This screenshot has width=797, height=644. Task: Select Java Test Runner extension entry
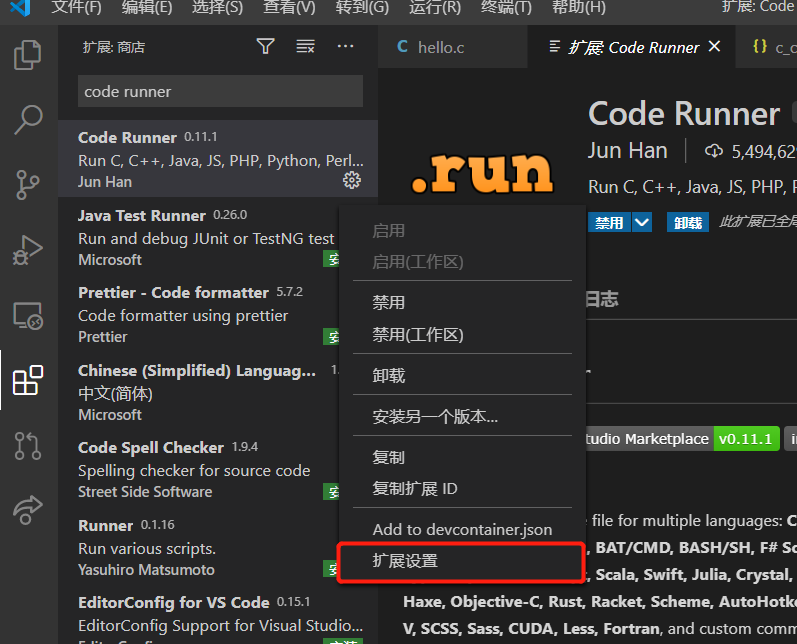(199, 237)
